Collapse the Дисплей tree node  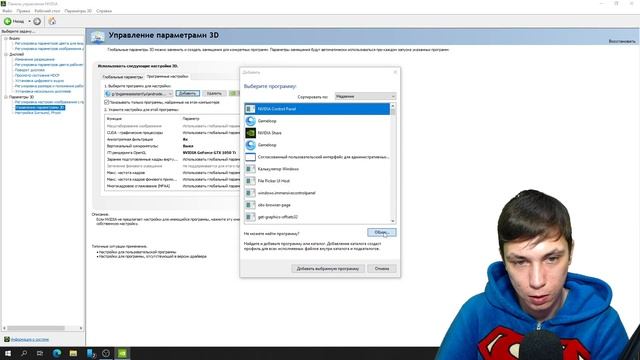[x=6, y=54]
